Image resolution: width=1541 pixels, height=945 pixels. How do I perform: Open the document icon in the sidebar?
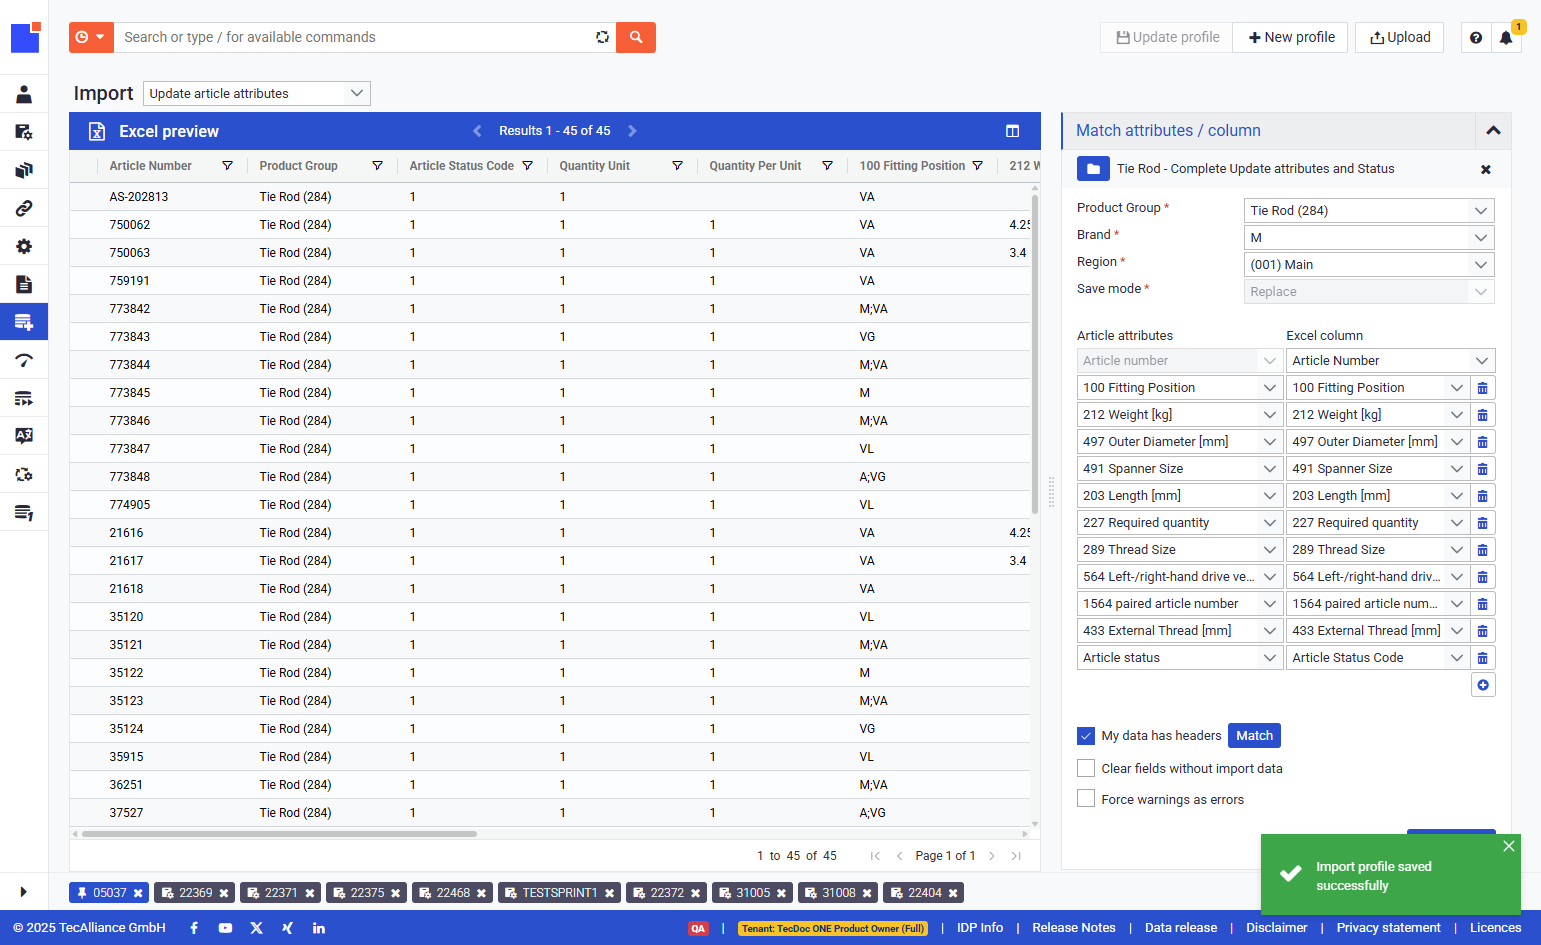(x=24, y=284)
